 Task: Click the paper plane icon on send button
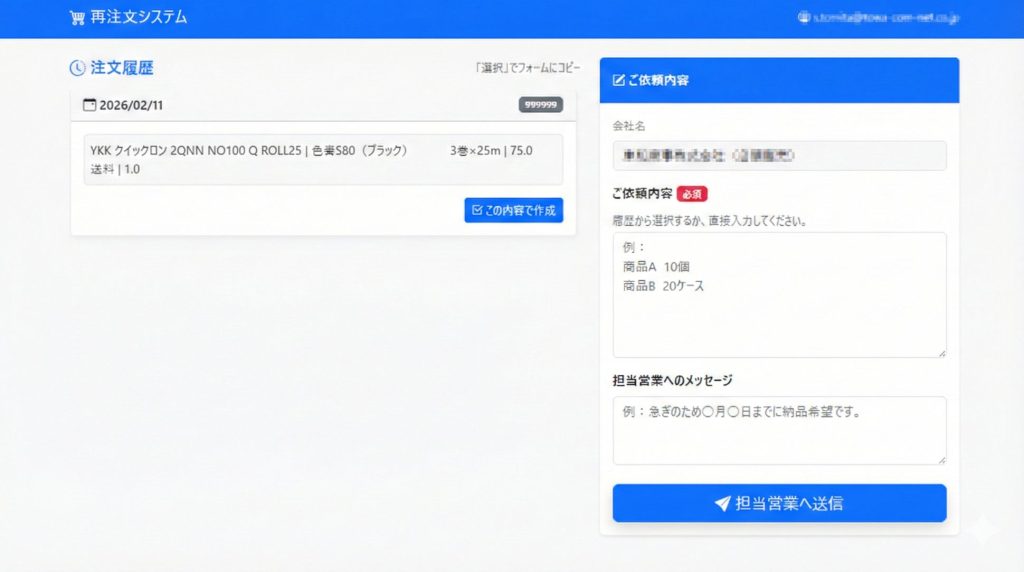pos(722,503)
